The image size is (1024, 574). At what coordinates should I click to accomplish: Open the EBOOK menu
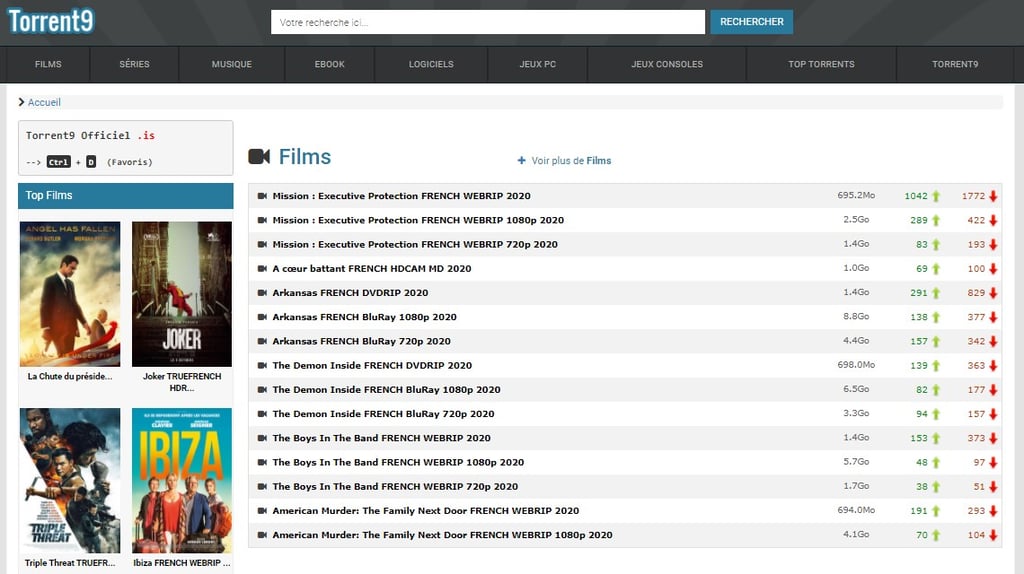[330, 64]
